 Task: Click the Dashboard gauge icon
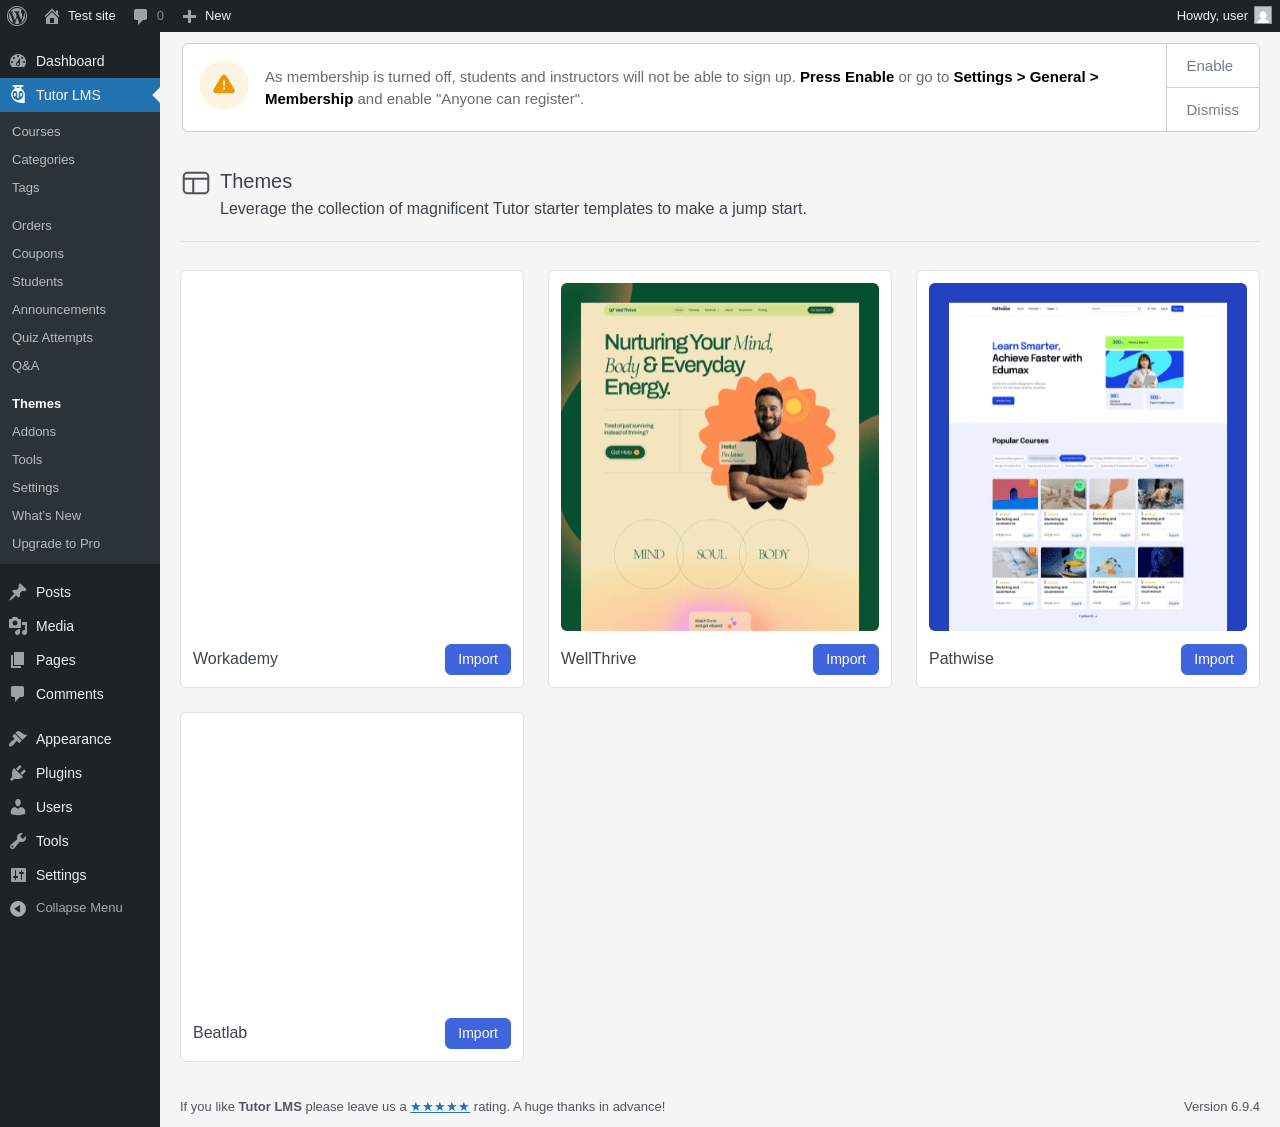[x=18, y=61]
